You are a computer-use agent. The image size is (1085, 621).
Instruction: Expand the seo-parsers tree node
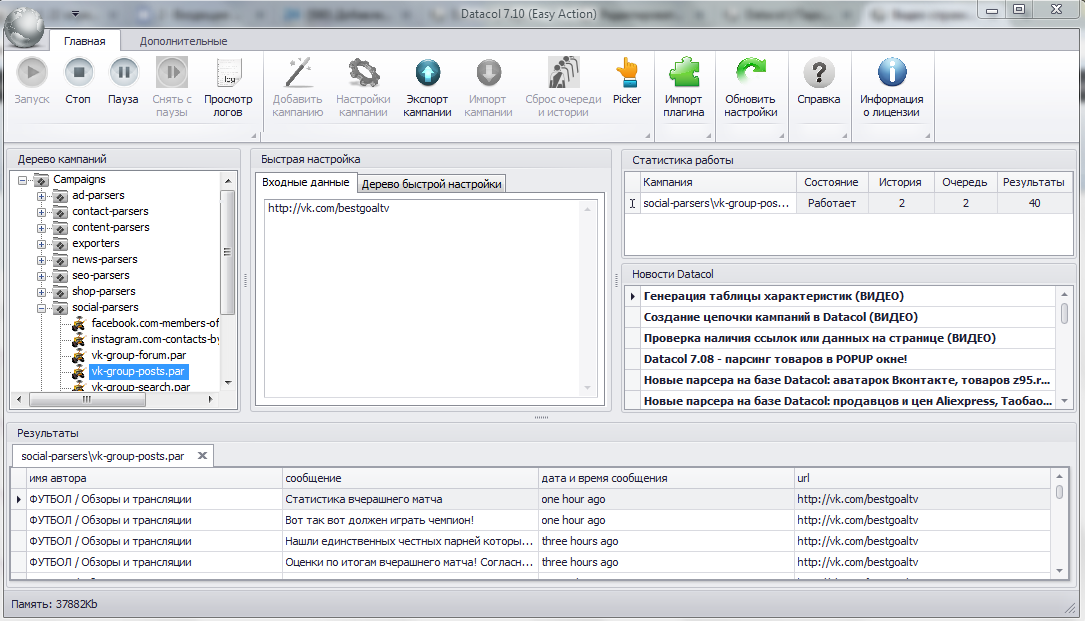(x=42, y=276)
